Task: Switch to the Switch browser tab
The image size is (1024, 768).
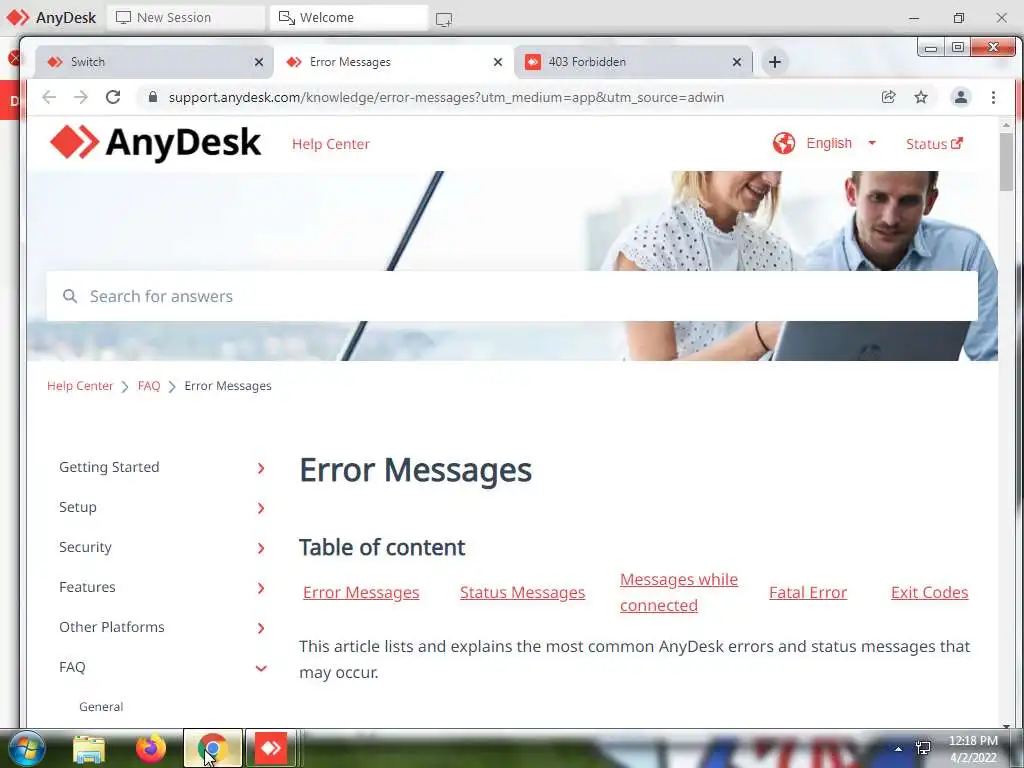Action: pyautogui.click(x=153, y=62)
